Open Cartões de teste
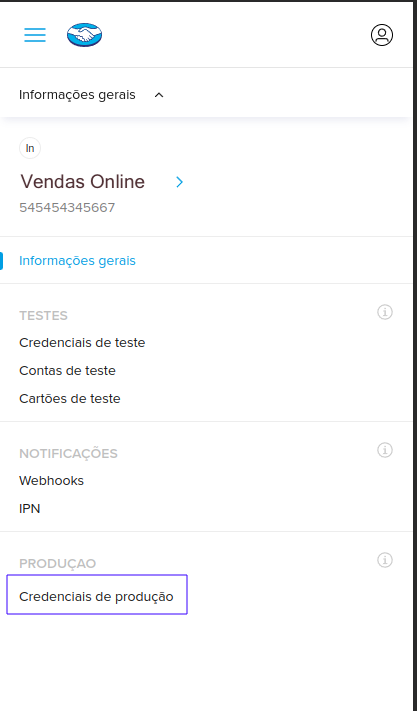417x711 pixels. [x=70, y=399]
